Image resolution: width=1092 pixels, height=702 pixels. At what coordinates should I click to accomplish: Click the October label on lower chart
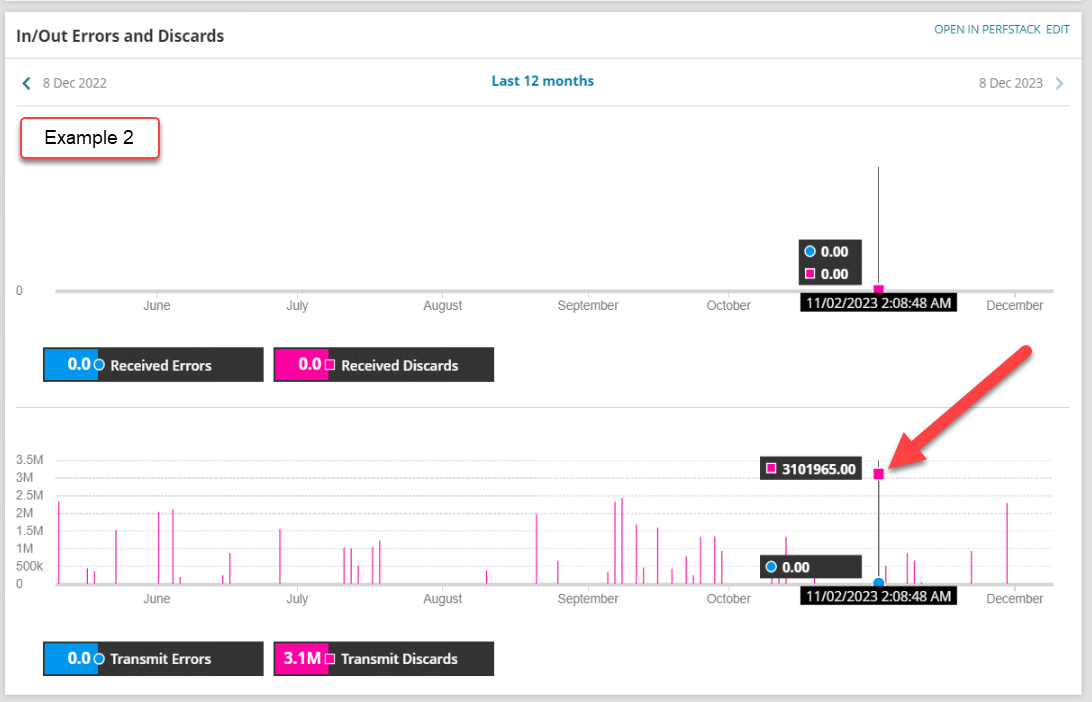pos(728,598)
